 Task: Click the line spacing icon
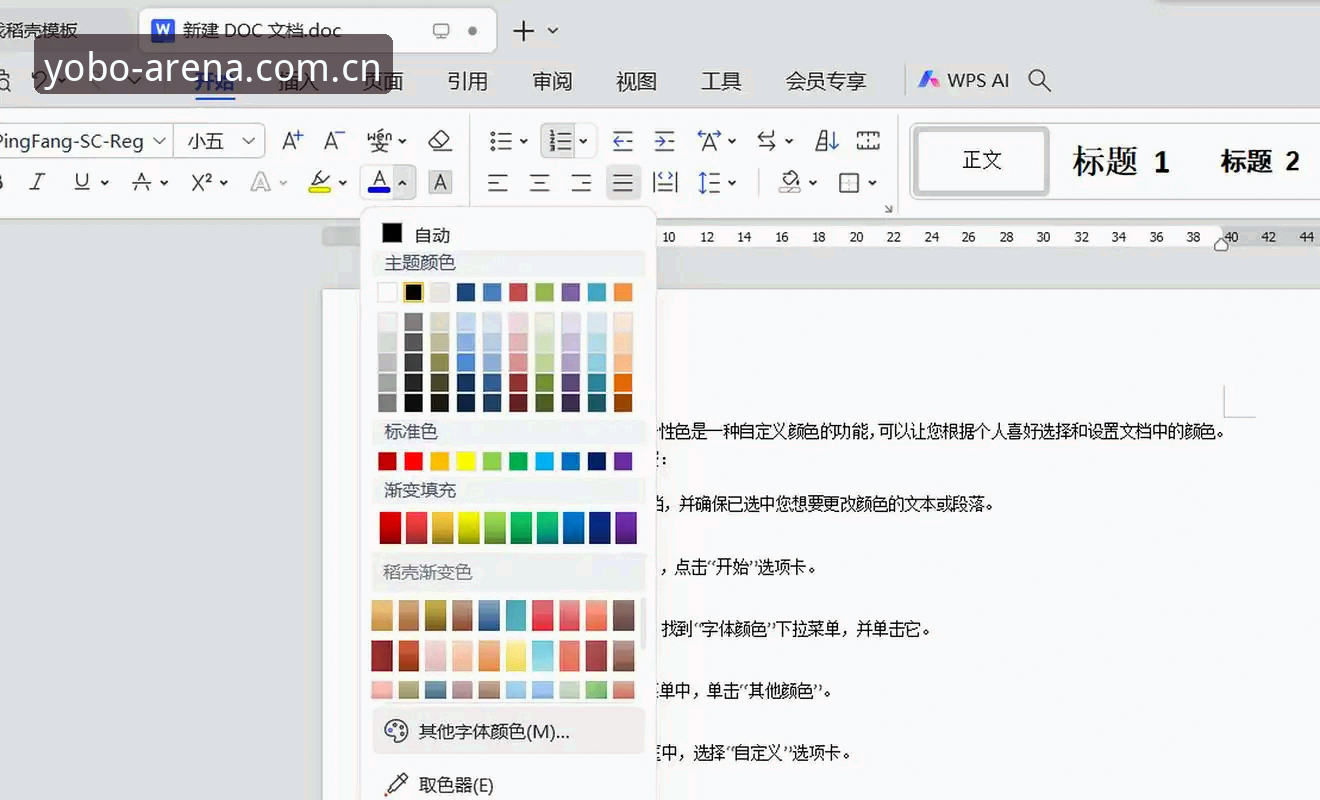[x=709, y=183]
